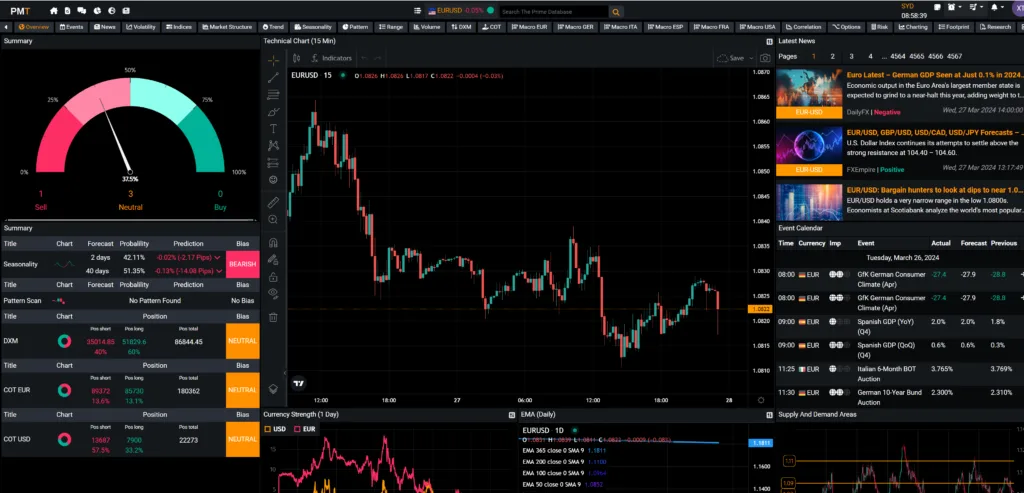Click the globe icon in the top bar
This screenshot has height=493, width=1024.
point(112,11)
